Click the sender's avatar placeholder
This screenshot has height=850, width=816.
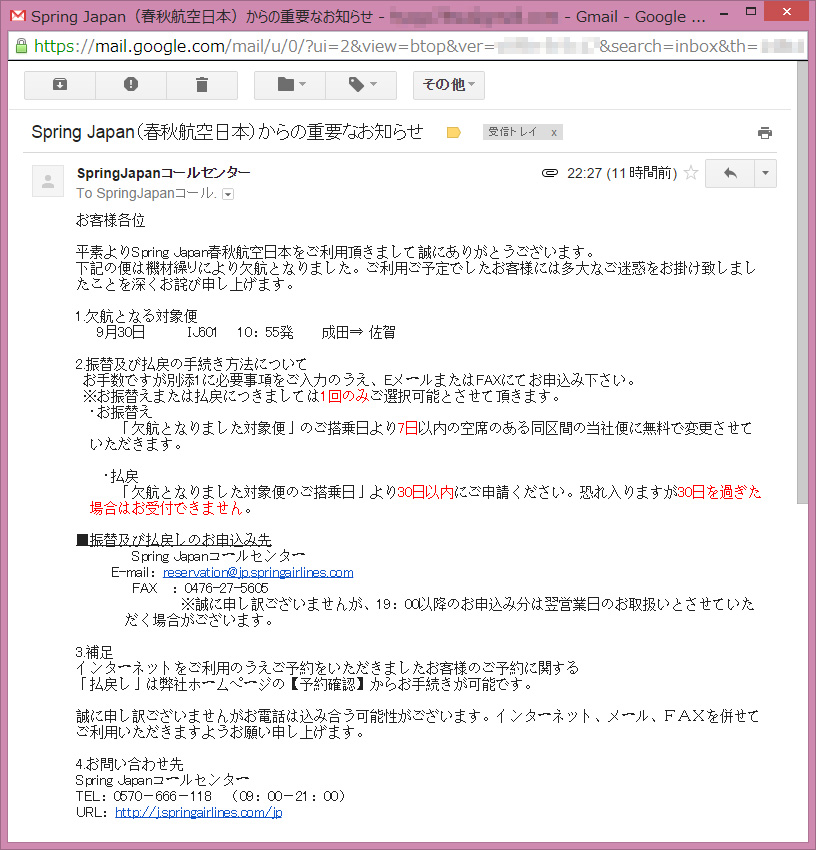[x=48, y=181]
